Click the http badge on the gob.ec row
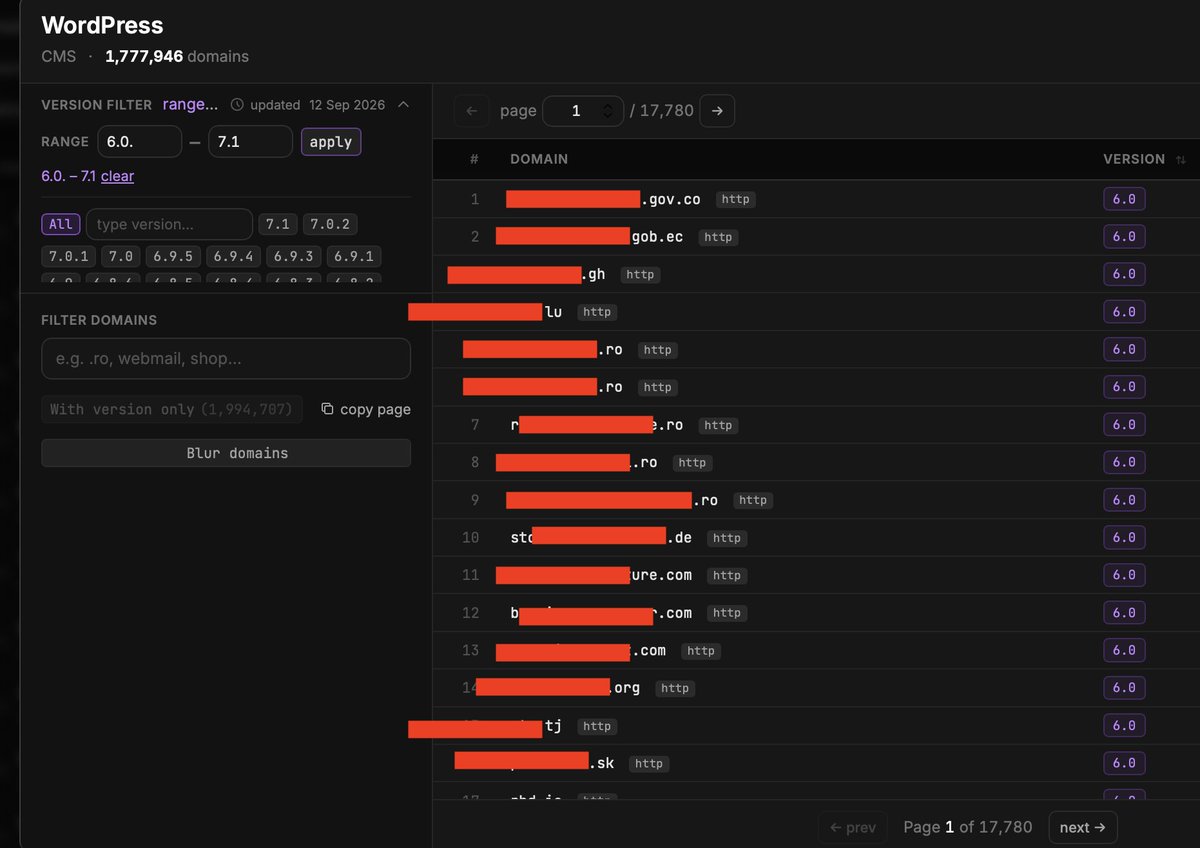The width and height of the screenshot is (1200, 848). 718,237
